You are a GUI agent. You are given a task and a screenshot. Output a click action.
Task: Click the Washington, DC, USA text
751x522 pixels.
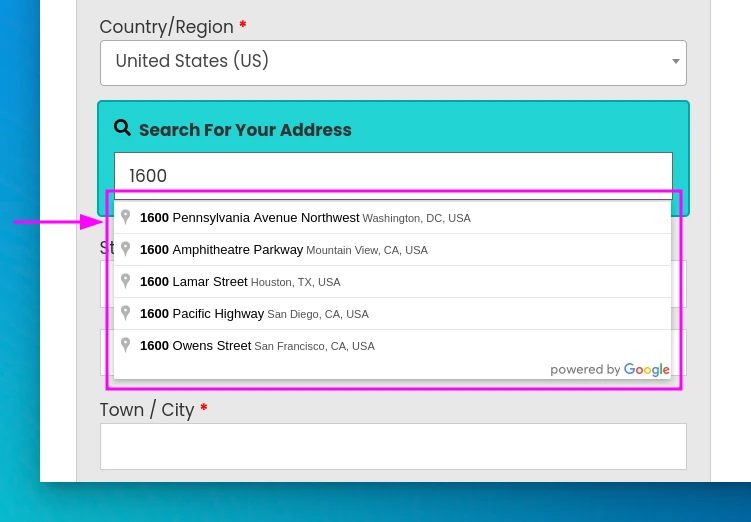click(417, 218)
